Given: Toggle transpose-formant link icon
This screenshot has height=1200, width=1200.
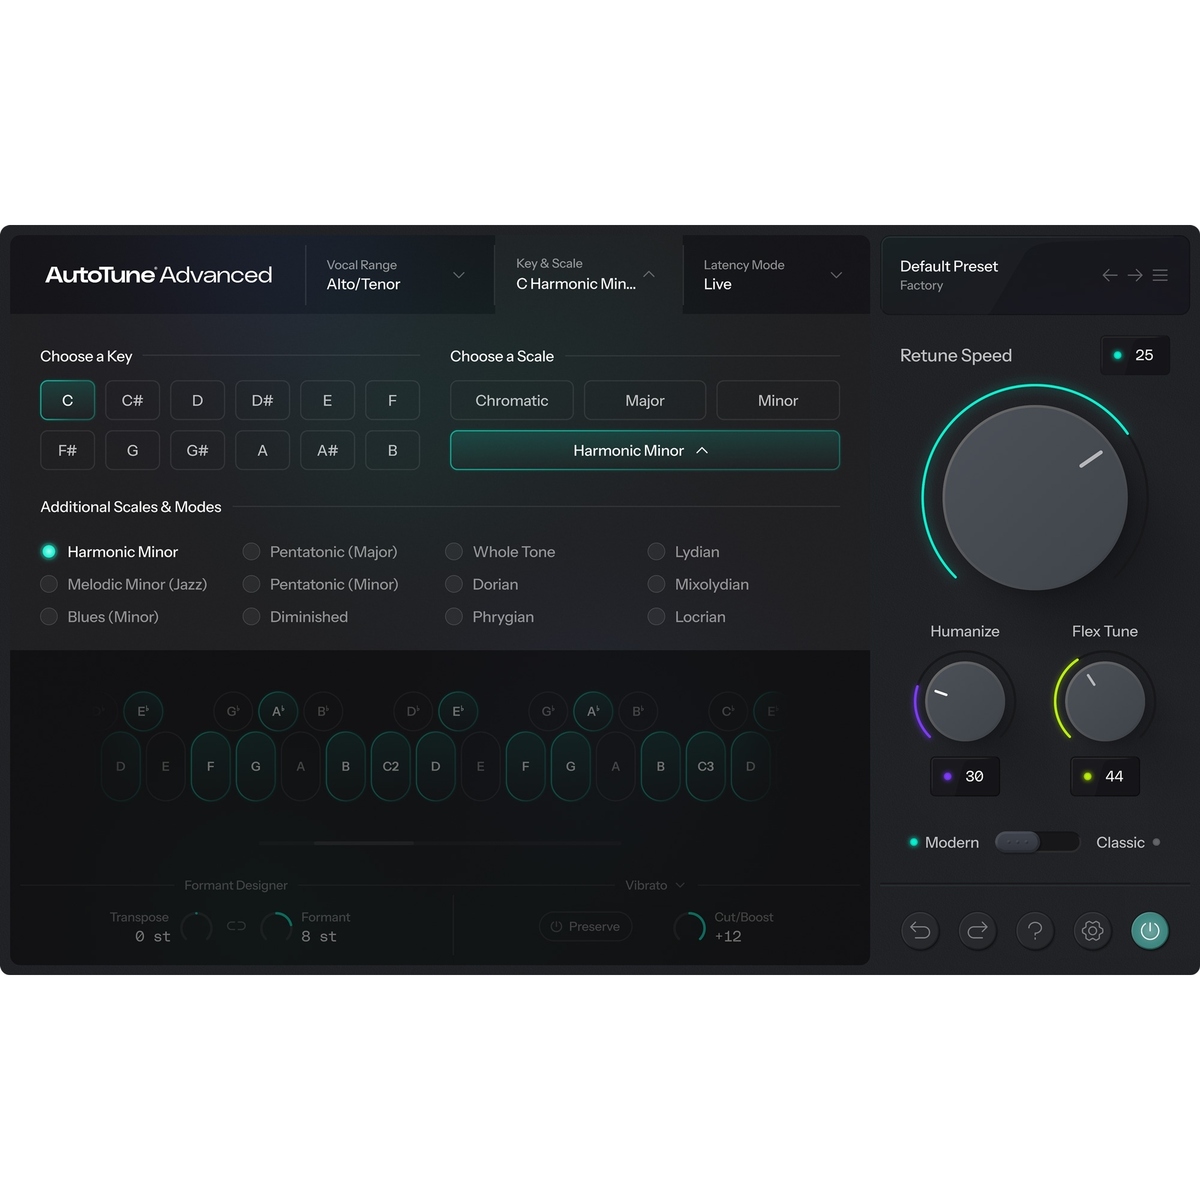Looking at the screenshot, I should tap(236, 926).
